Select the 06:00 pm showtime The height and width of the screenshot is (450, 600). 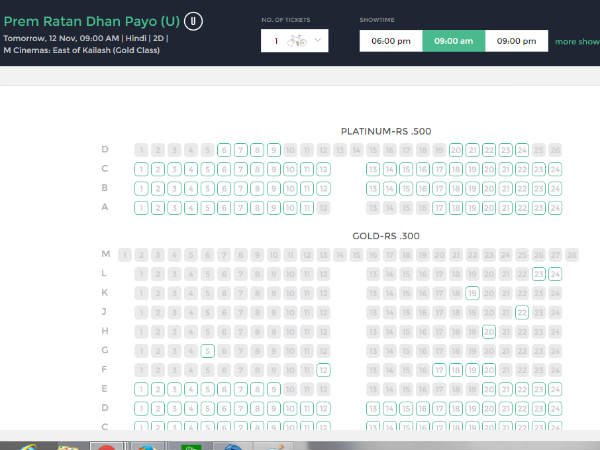(x=391, y=41)
